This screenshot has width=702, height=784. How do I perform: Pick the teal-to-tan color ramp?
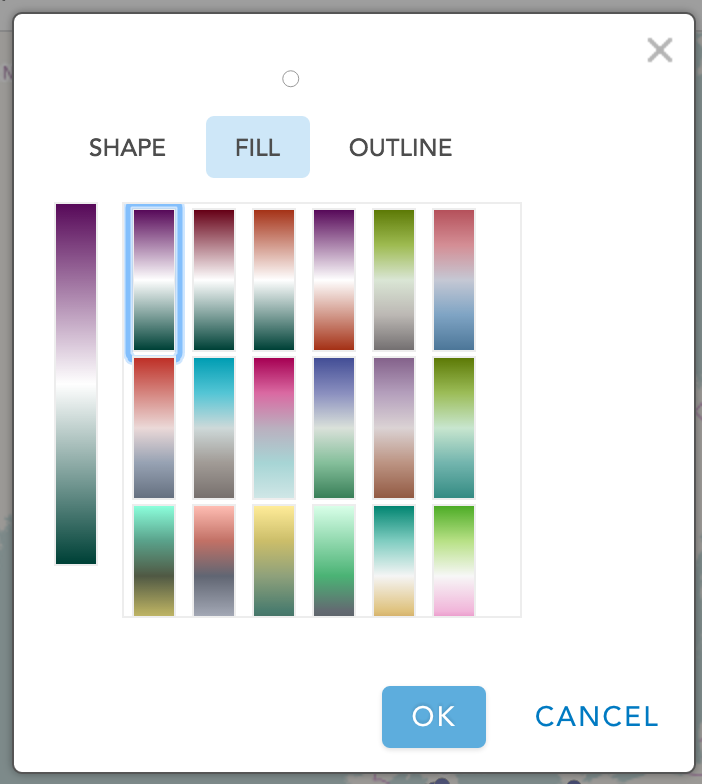pyautogui.click(x=394, y=560)
